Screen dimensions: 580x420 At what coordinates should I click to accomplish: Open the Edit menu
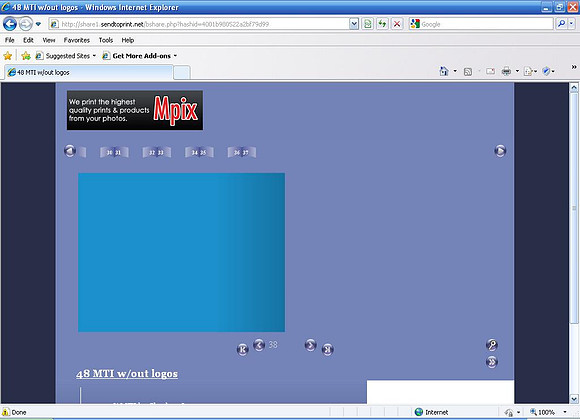click(x=28, y=40)
